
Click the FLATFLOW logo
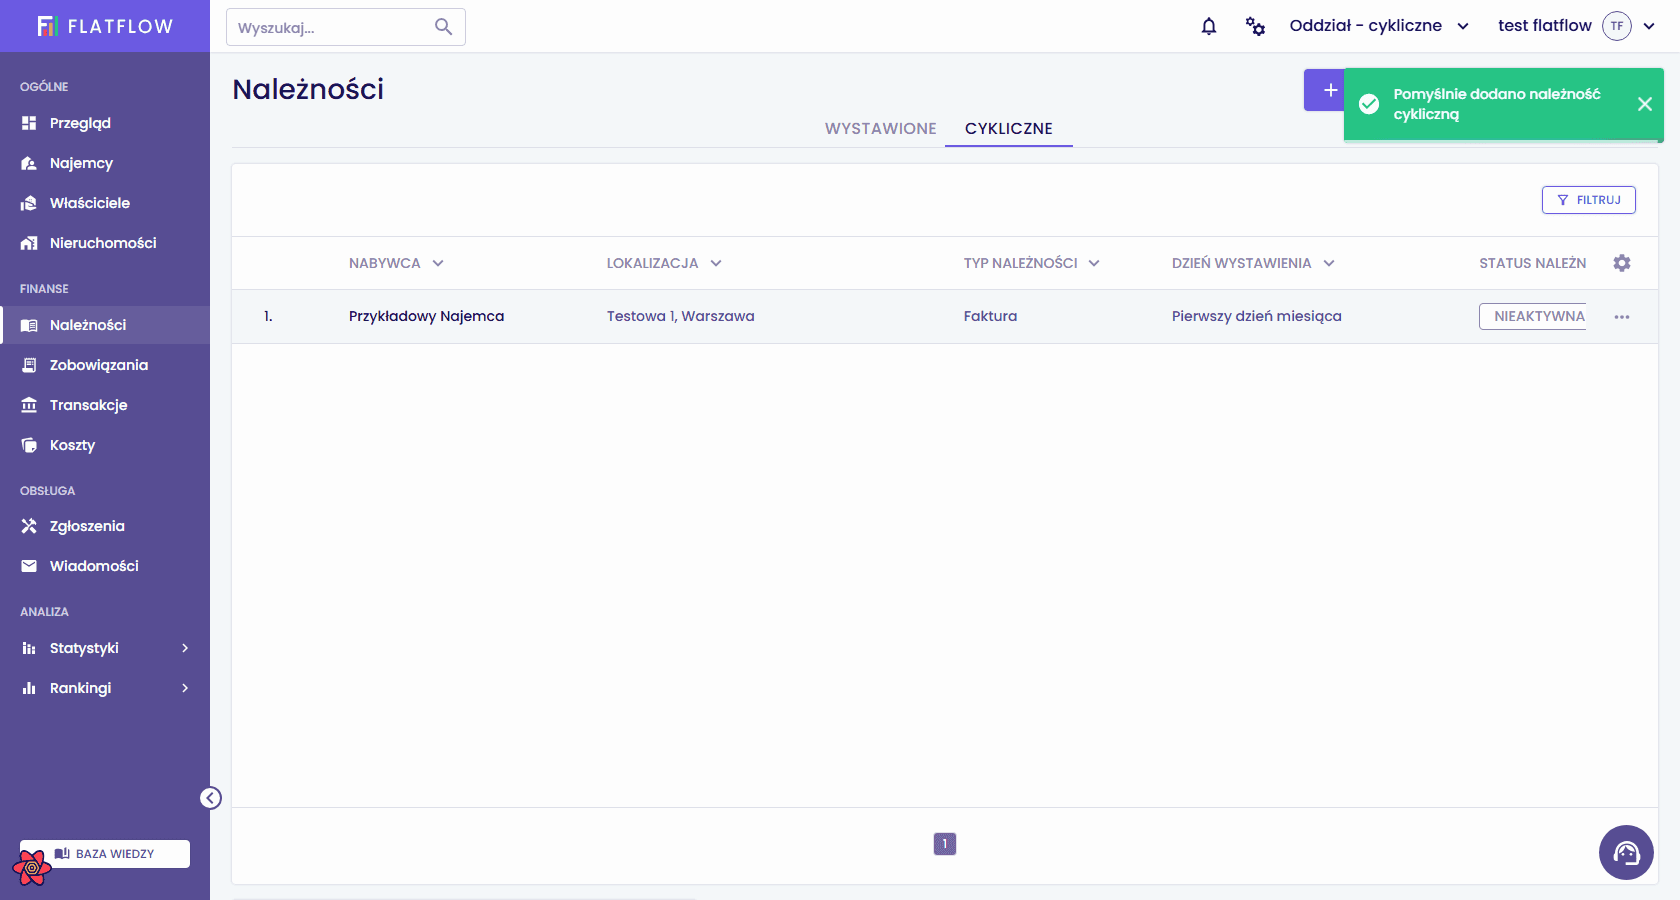[105, 26]
